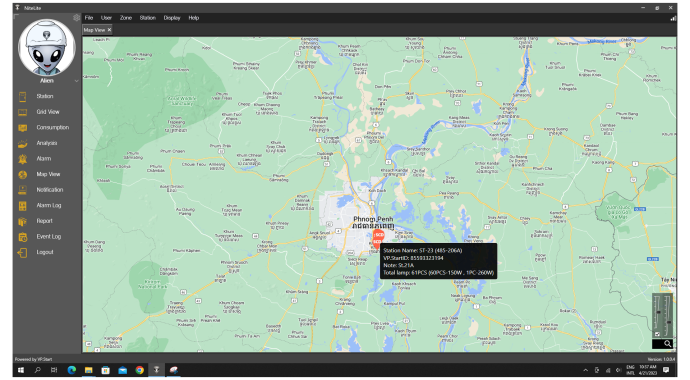
Task: Open Grid View from sidebar
Action: click(x=48, y=112)
